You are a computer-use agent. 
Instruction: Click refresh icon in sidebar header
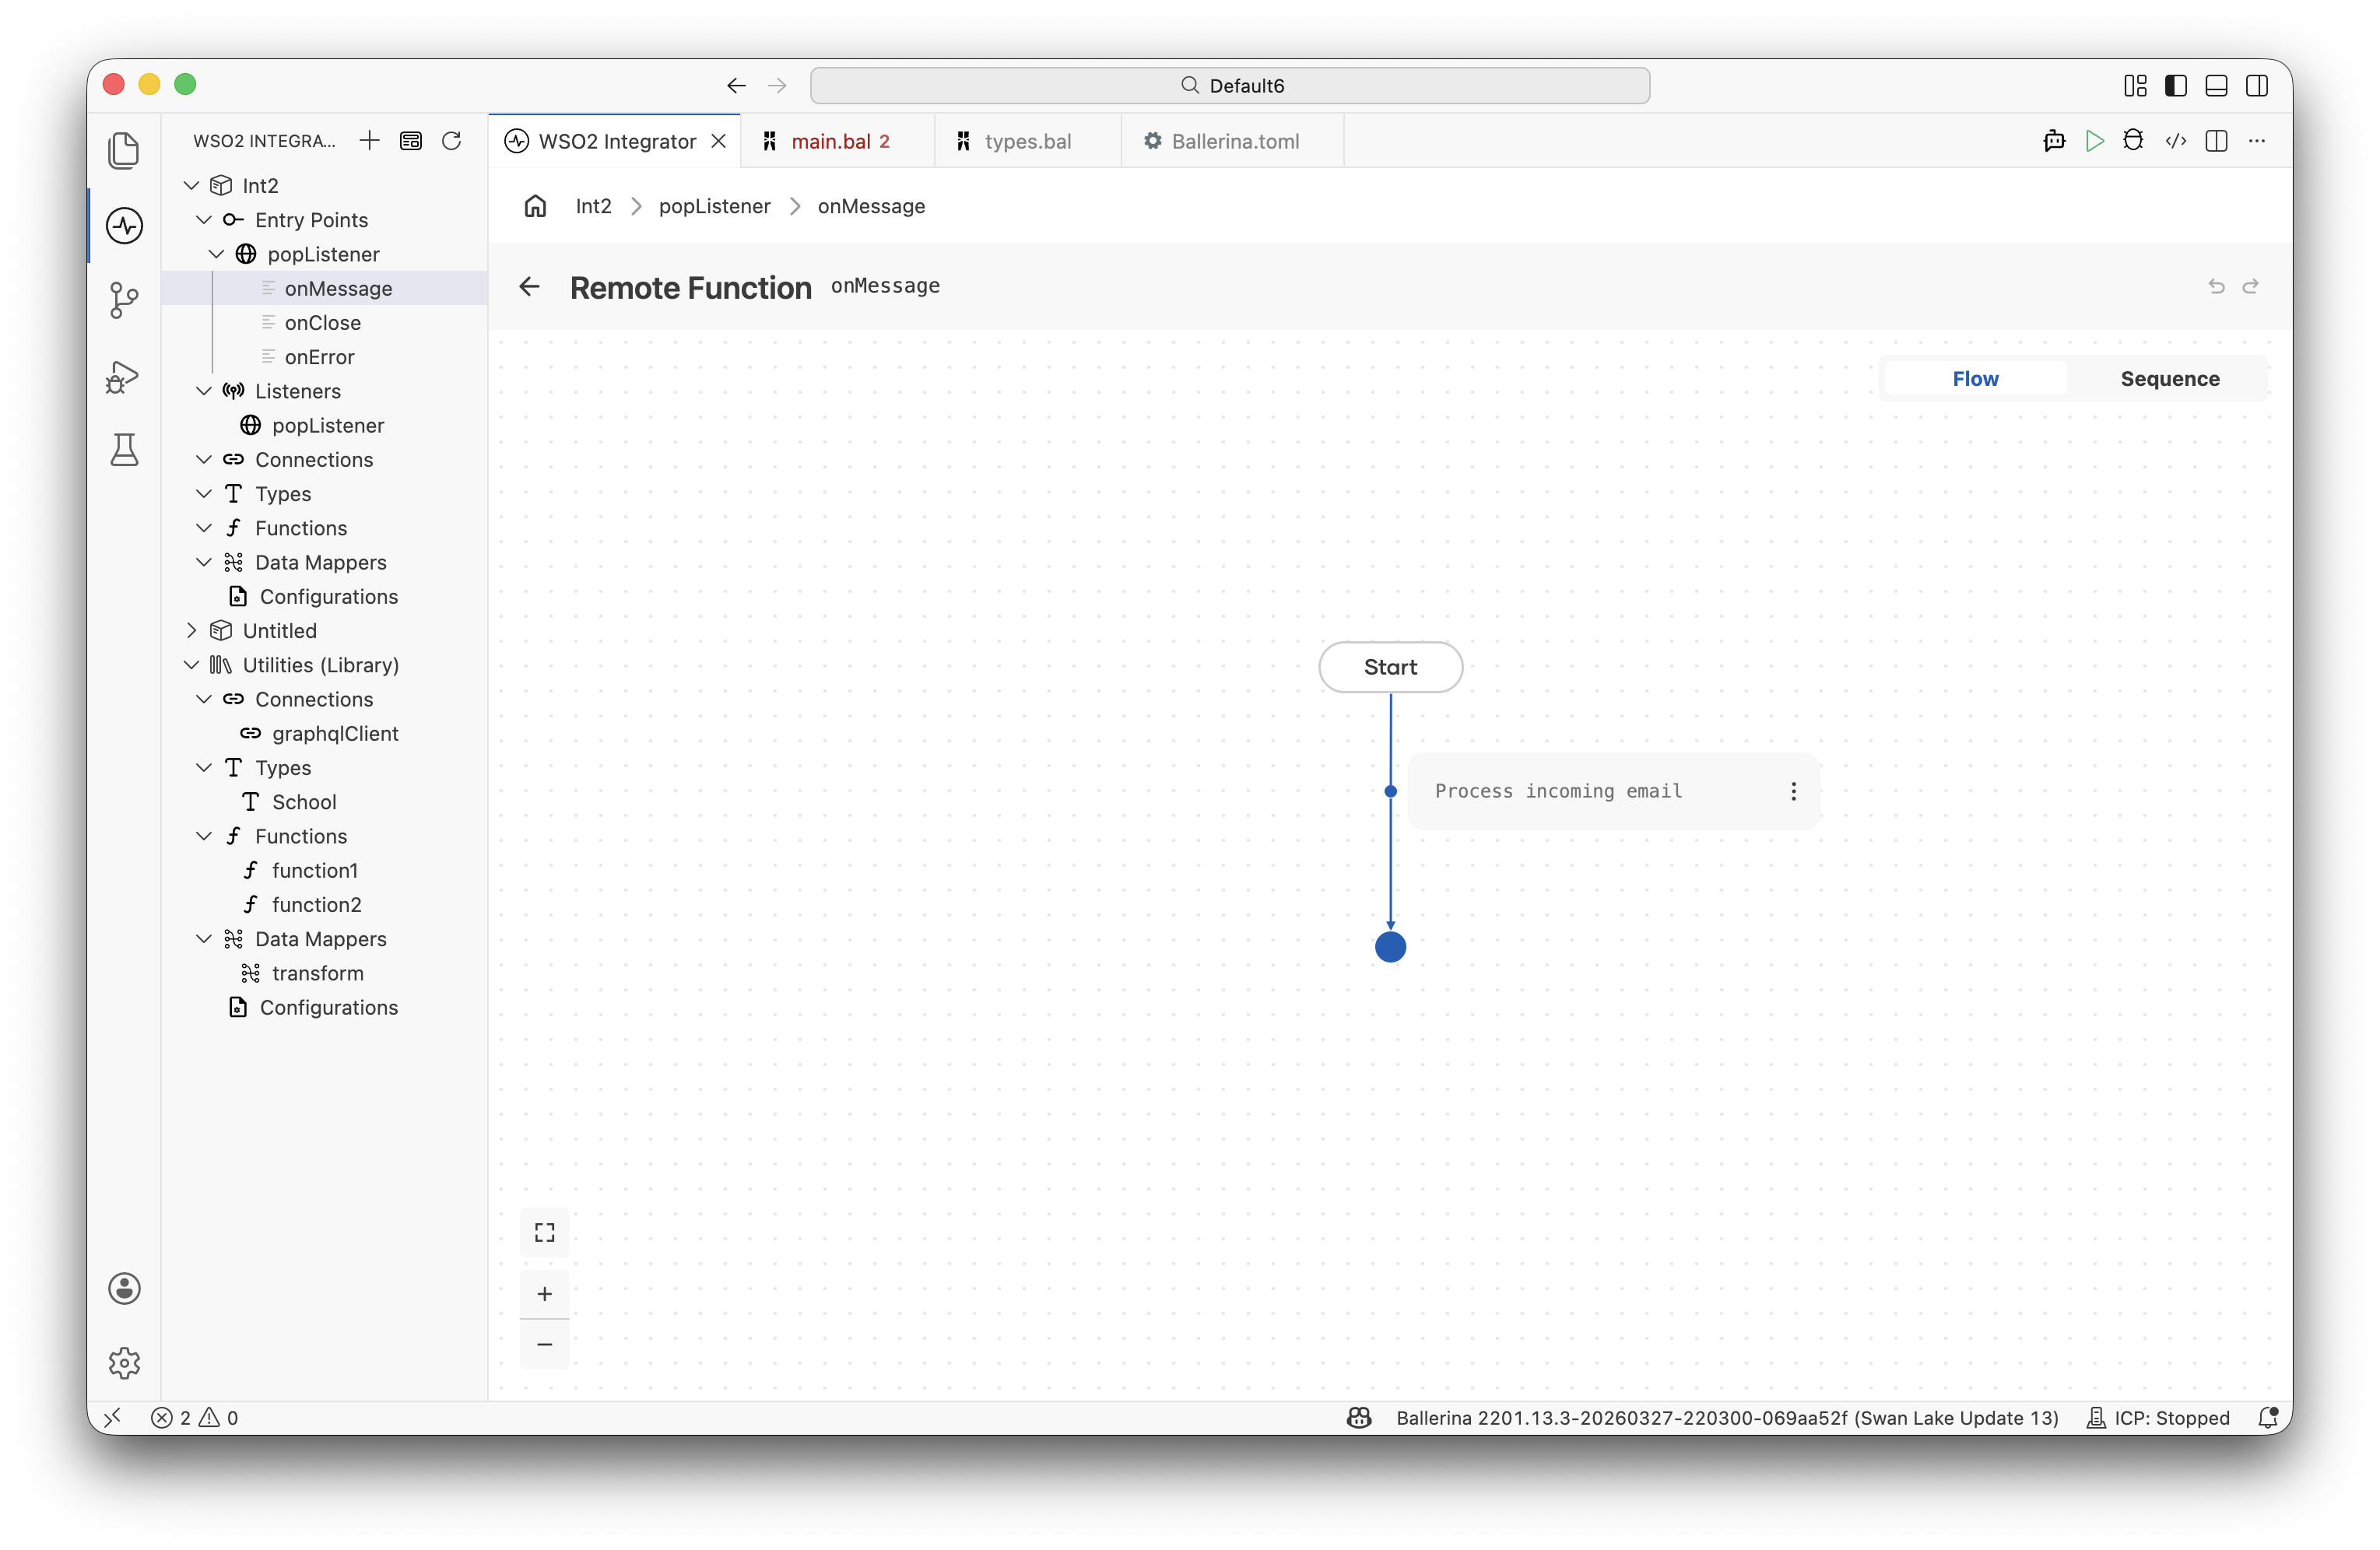coord(451,141)
